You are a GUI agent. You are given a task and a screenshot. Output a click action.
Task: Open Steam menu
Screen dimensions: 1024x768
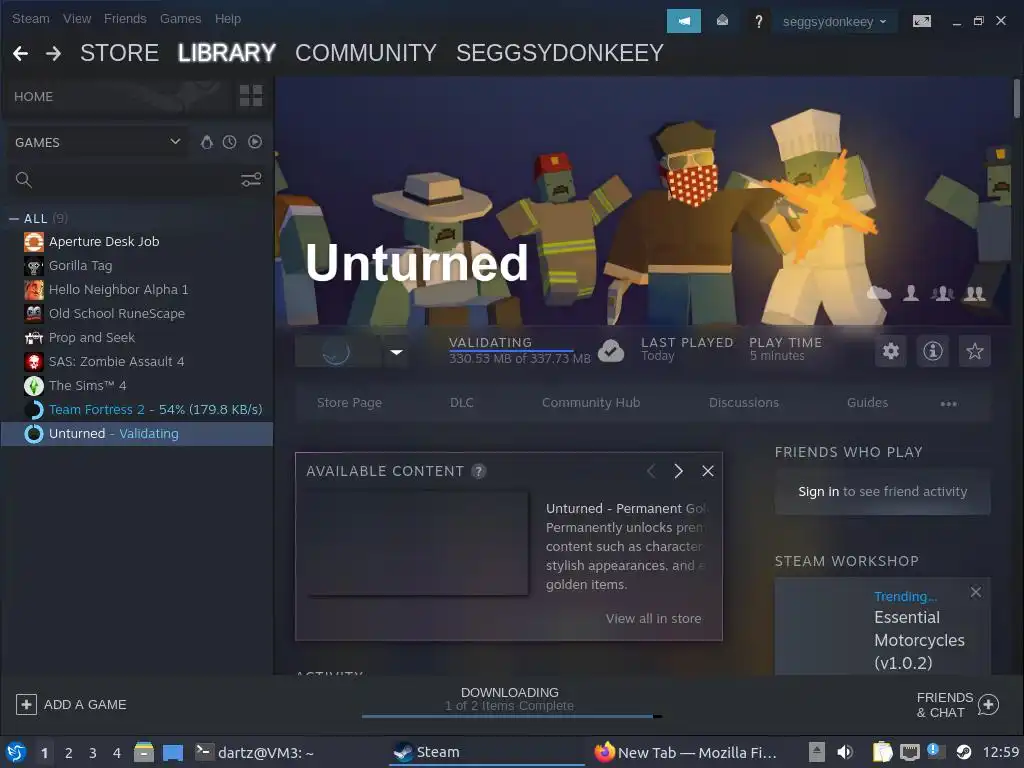pyautogui.click(x=31, y=19)
